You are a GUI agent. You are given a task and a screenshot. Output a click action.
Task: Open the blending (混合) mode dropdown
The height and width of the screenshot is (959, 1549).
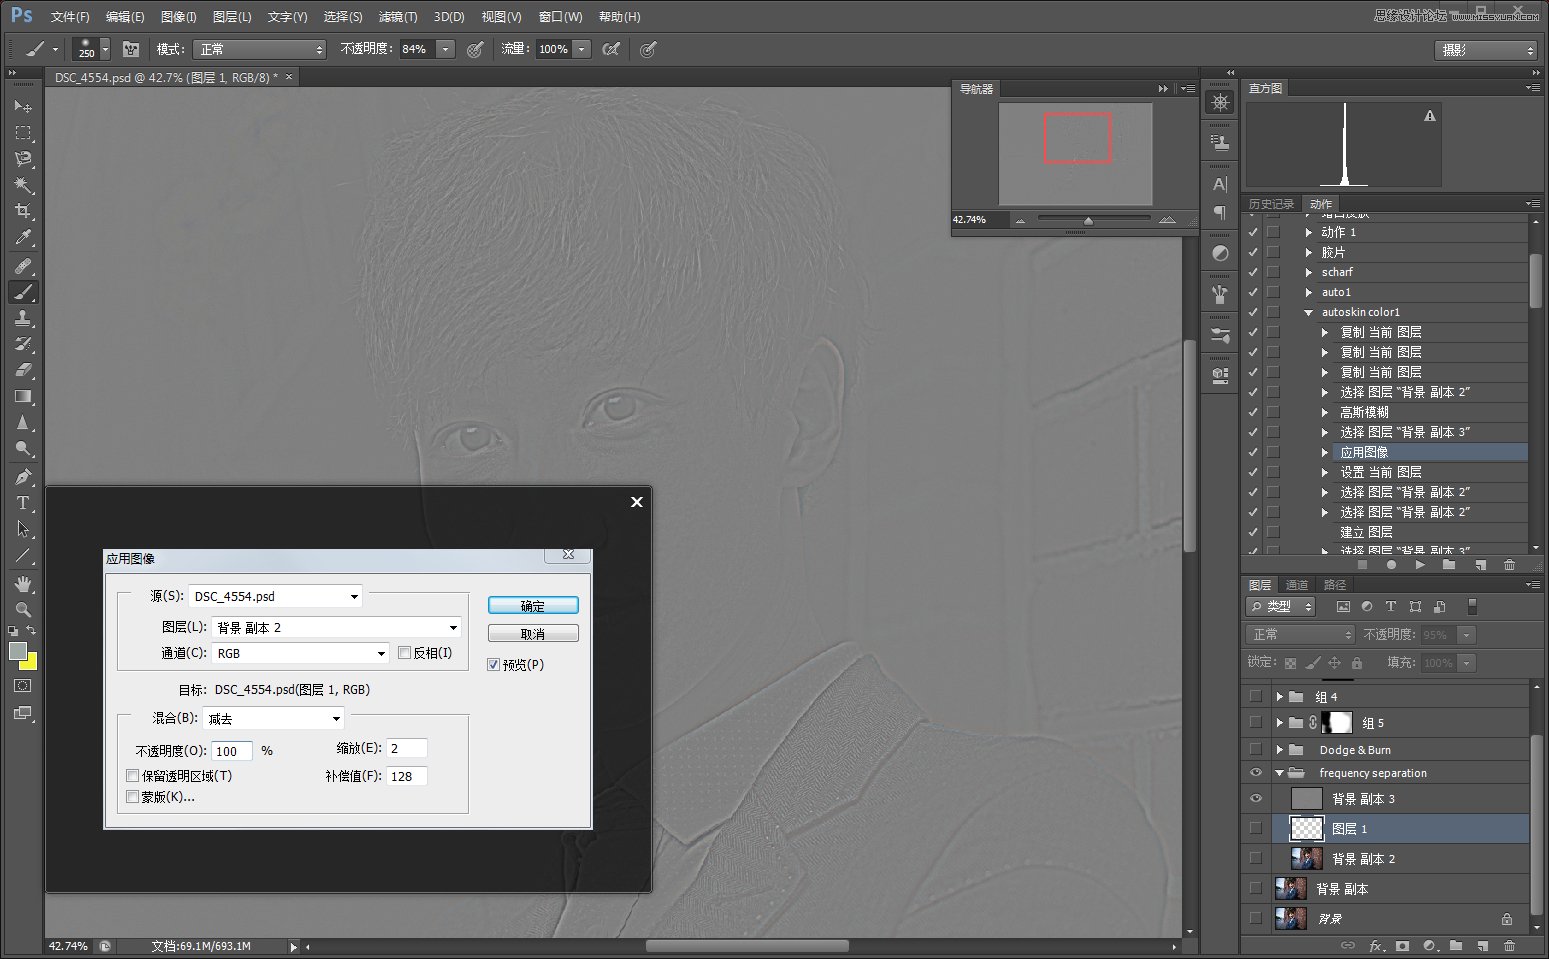click(x=274, y=719)
